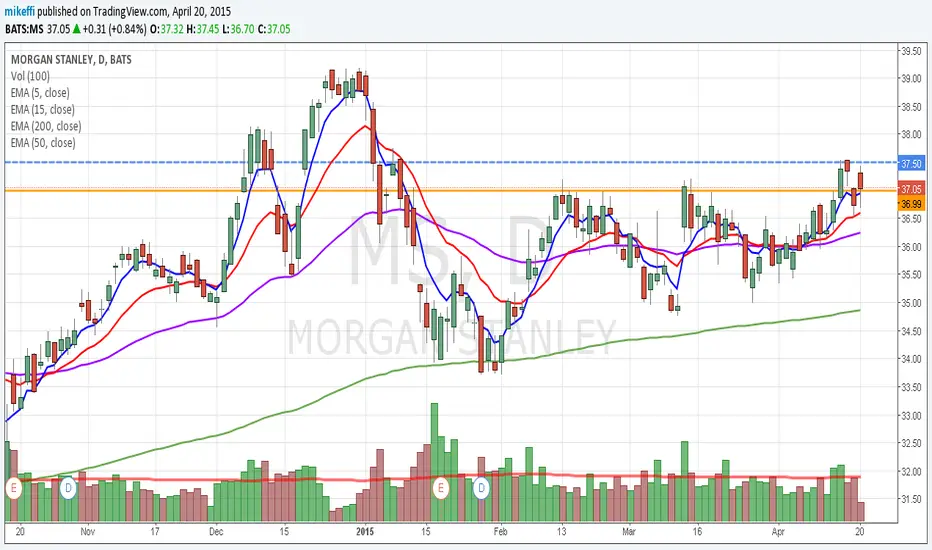Click the open value 'O:37.32'
Image resolution: width=932 pixels, height=550 pixels.
coord(167,29)
